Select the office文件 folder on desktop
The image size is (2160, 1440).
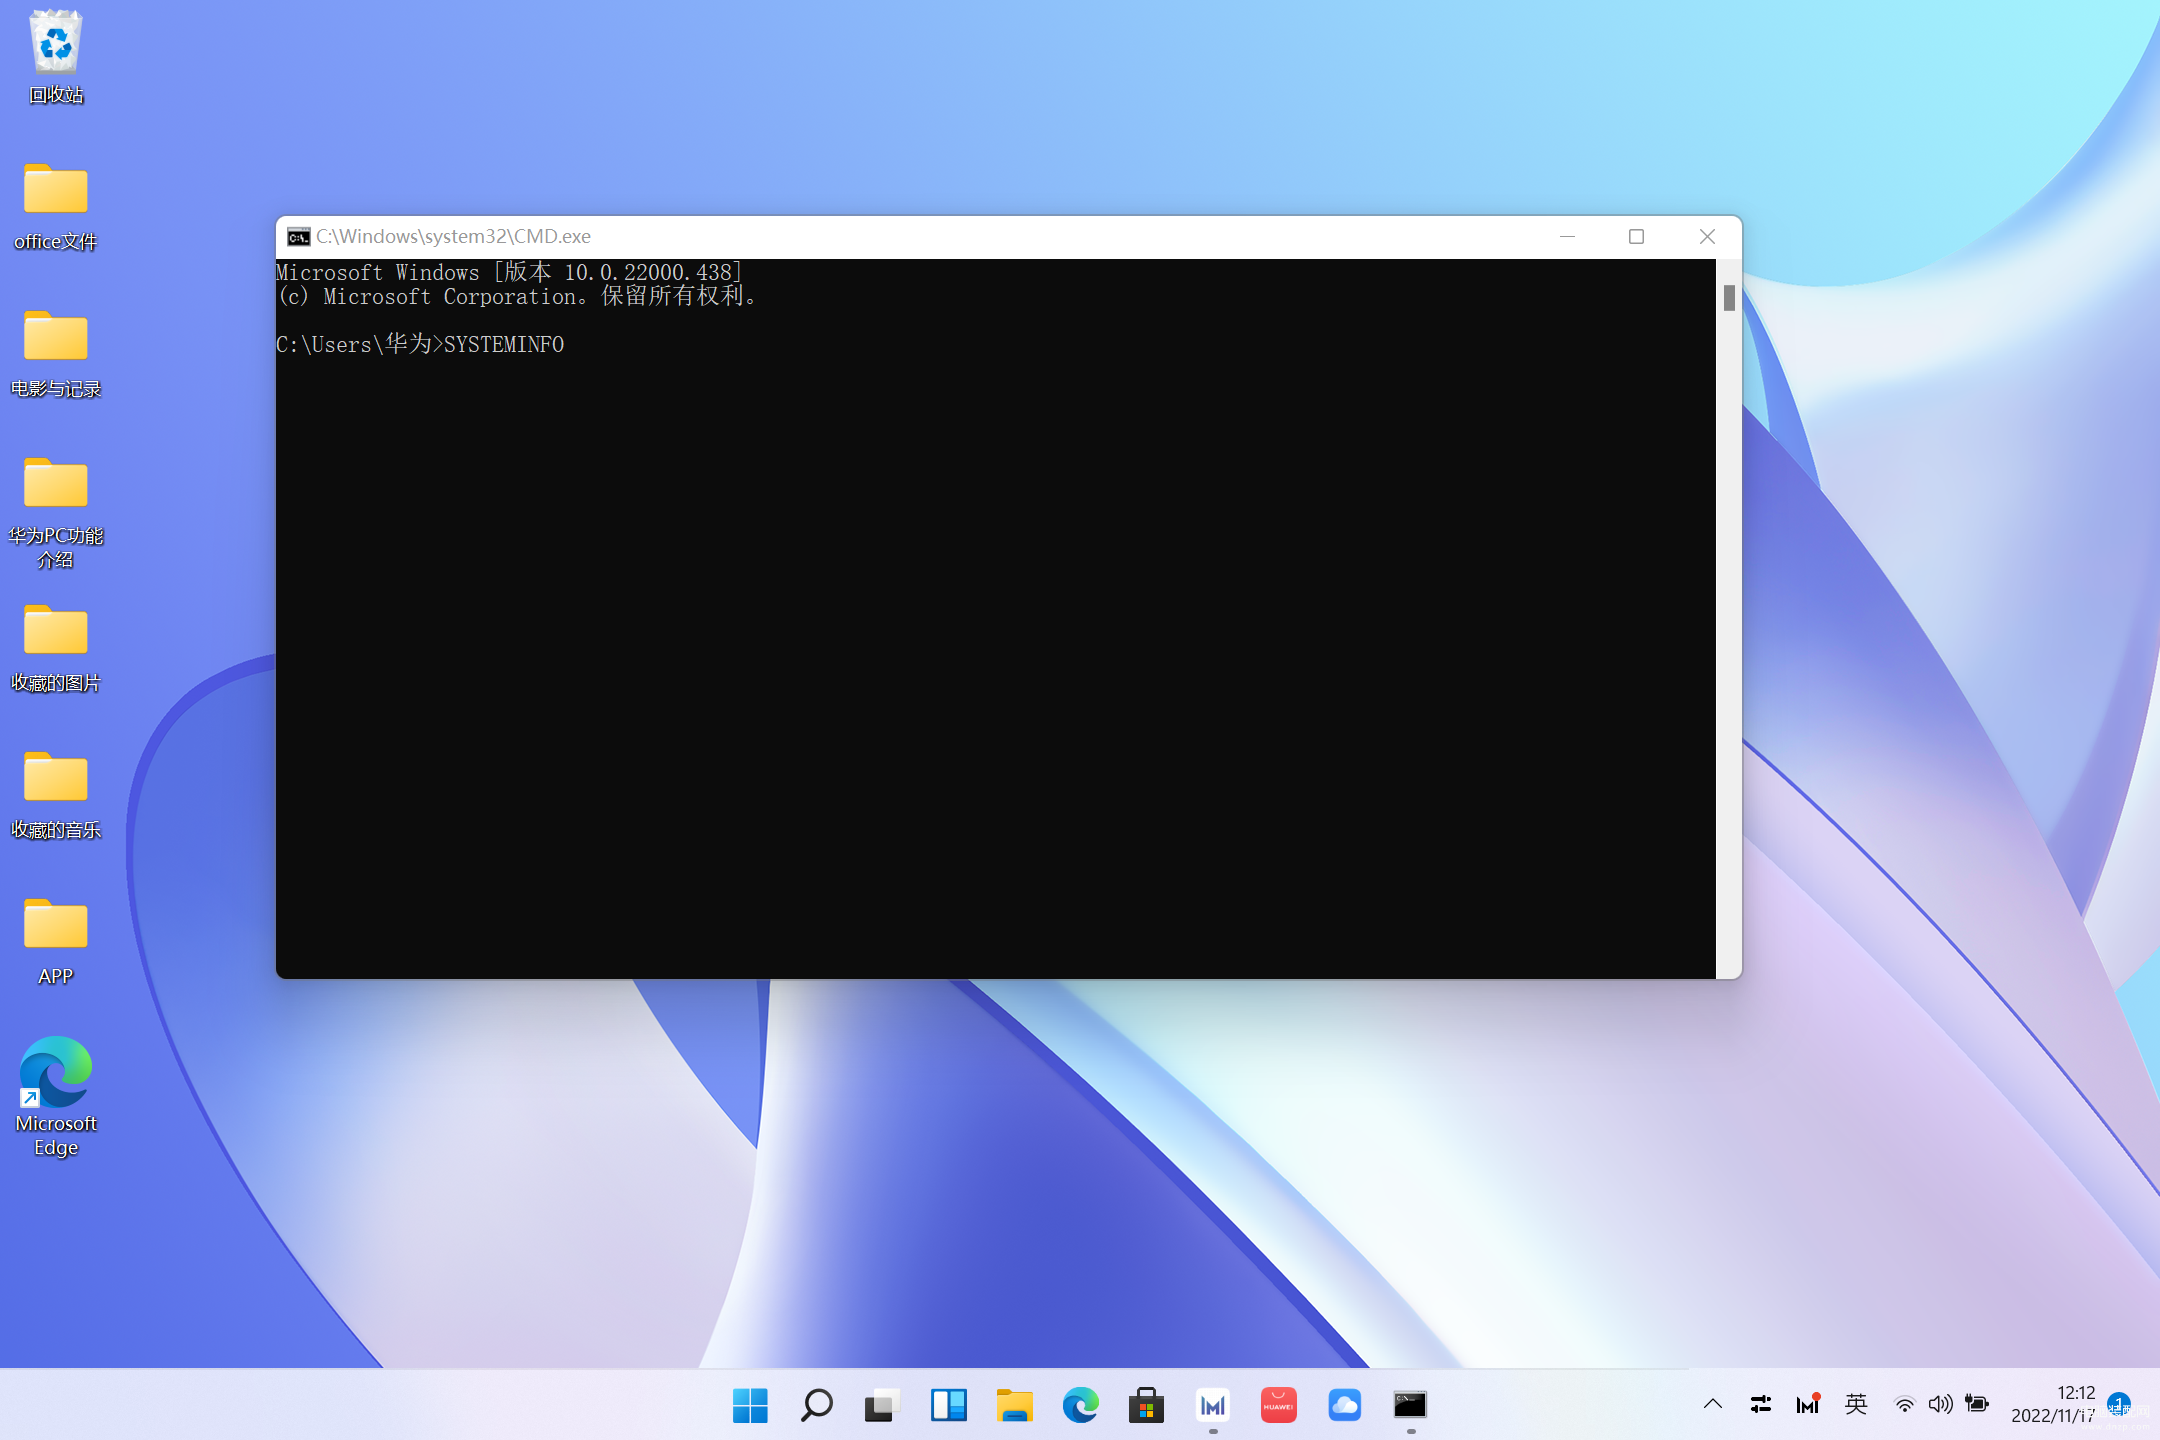click(x=55, y=207)
